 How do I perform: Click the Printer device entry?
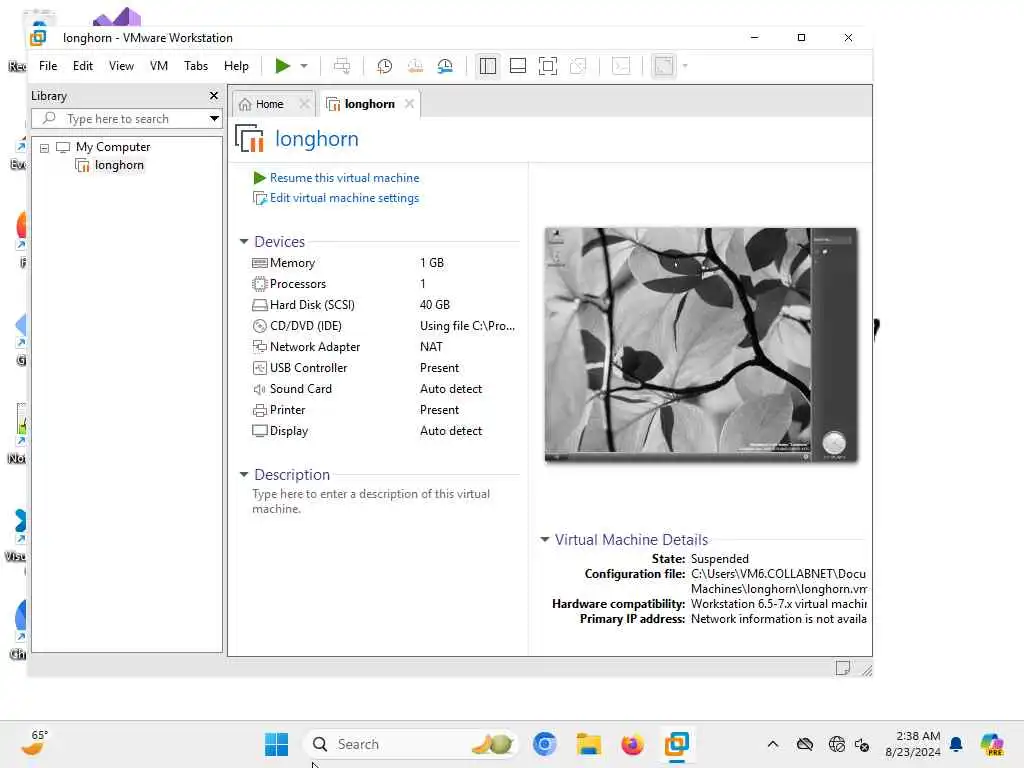(x=287, y=410)
